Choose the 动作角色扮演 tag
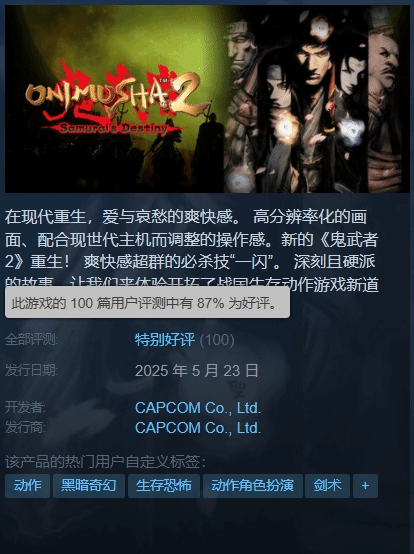 253,486
